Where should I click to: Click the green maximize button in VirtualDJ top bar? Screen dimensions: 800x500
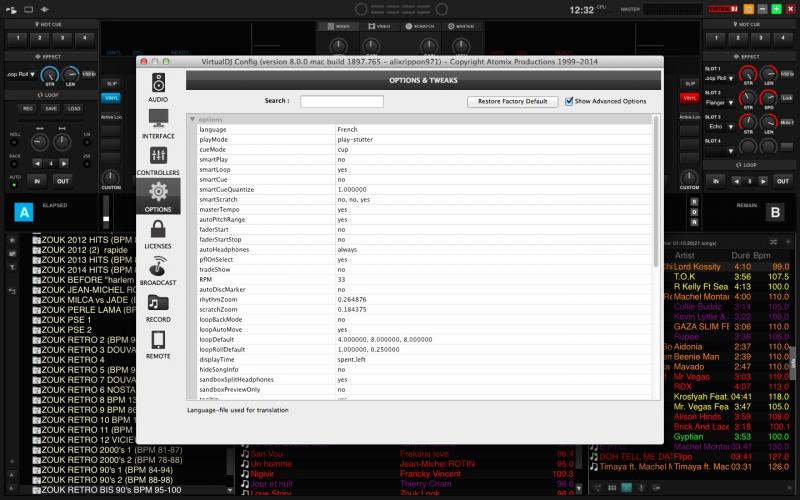pyautogui.click(x=776, y=9)
